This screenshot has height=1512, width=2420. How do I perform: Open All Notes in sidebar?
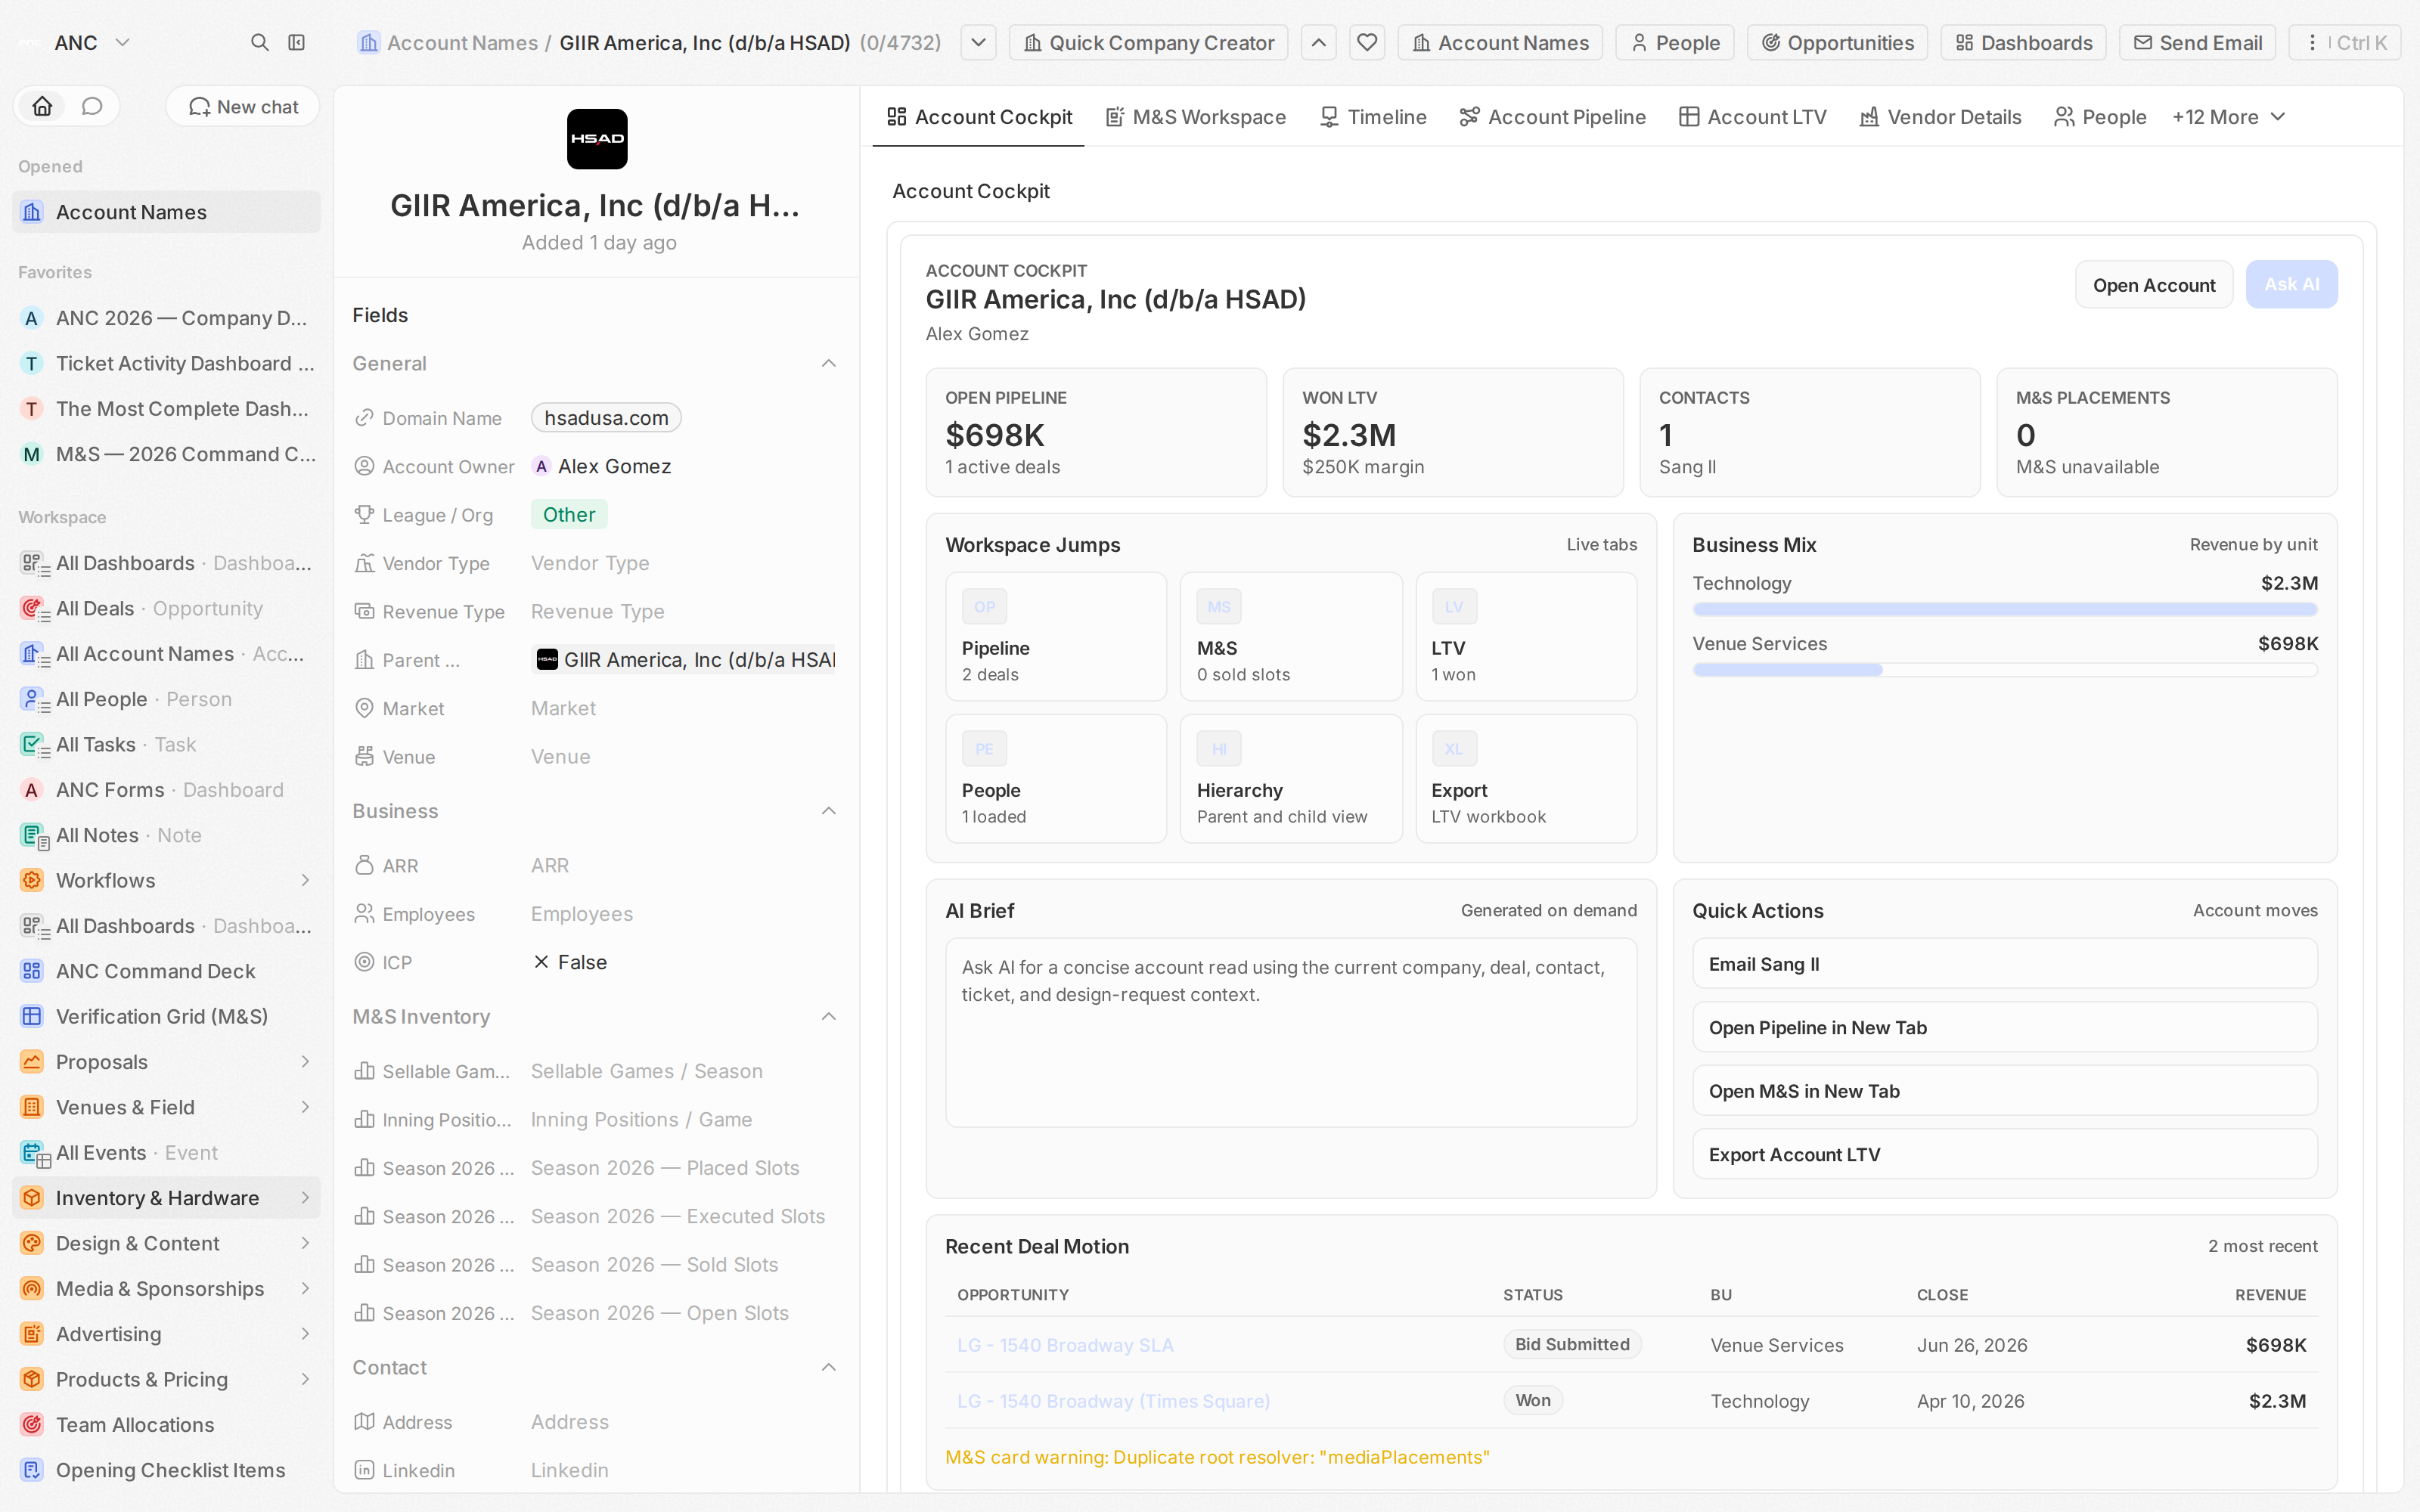[x=166, y=835]
